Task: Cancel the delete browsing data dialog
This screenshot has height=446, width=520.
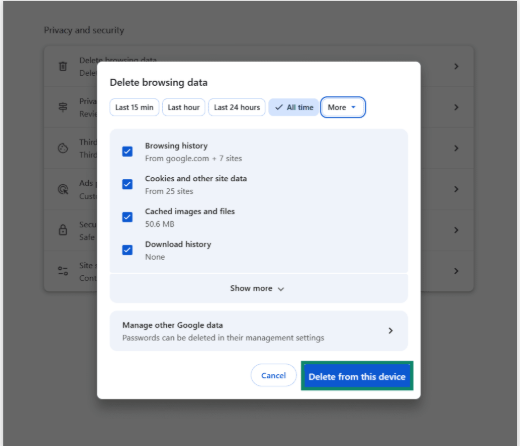Action: 274,375
